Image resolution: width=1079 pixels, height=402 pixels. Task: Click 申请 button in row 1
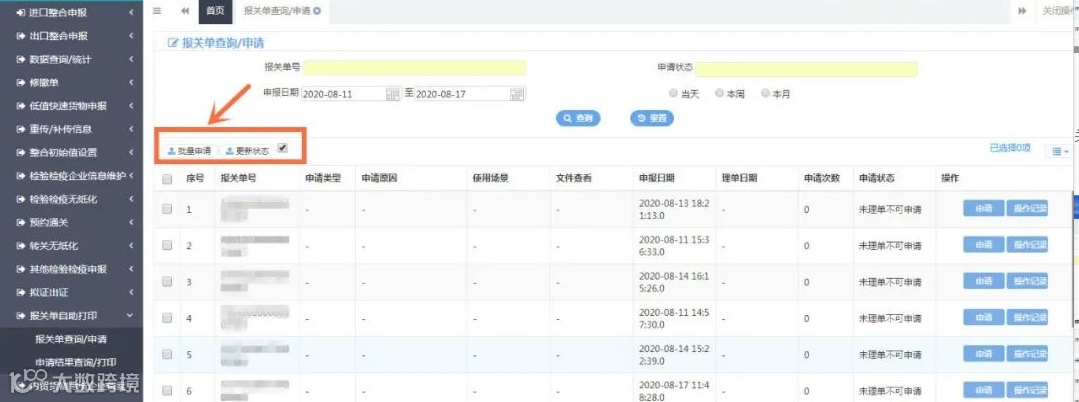(x=983, y=209)
